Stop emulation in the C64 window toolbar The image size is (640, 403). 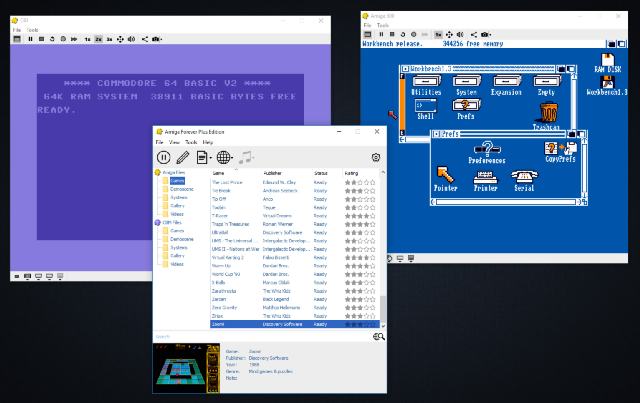point(41,39)
